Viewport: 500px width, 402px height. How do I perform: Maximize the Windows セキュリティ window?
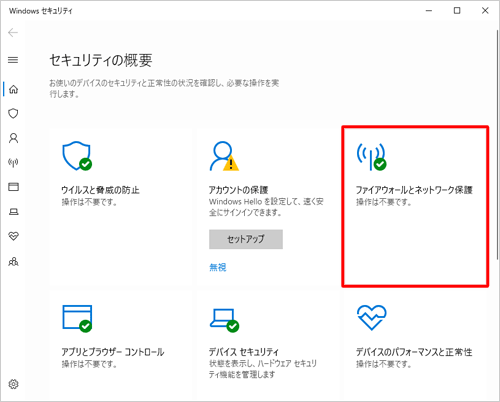pyautogui.click(x=457, y=11)
